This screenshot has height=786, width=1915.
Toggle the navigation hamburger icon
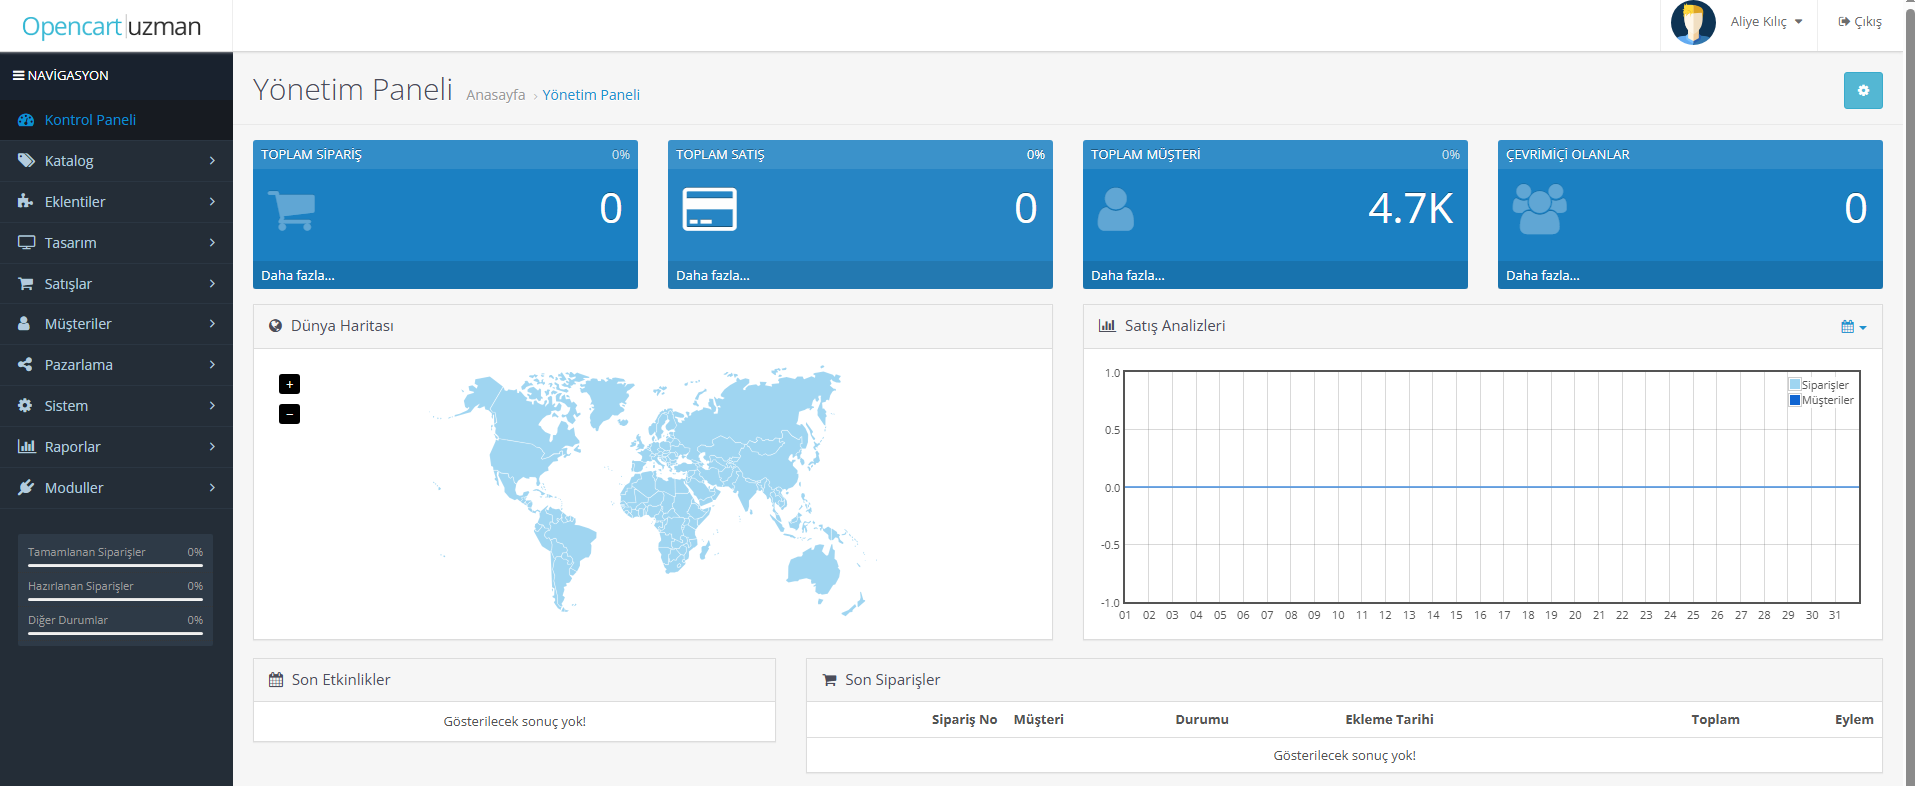click(18, 75)
